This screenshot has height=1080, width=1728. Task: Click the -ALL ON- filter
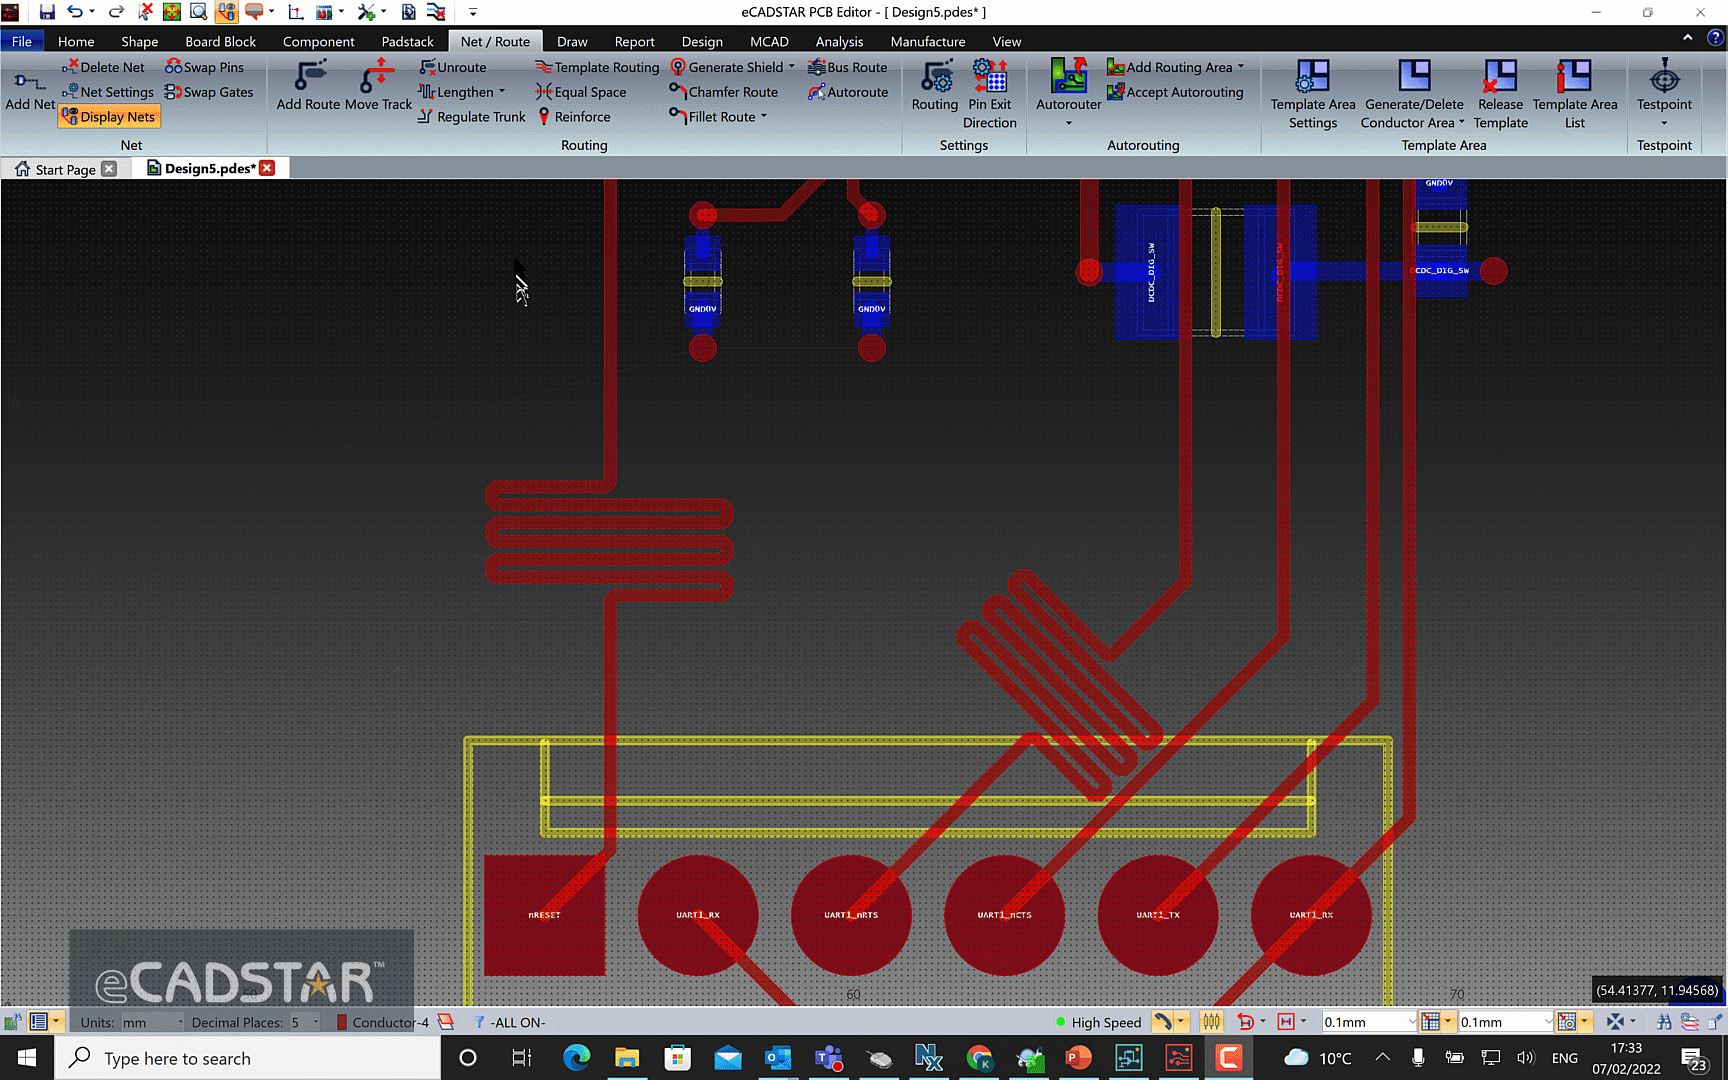511,1022
